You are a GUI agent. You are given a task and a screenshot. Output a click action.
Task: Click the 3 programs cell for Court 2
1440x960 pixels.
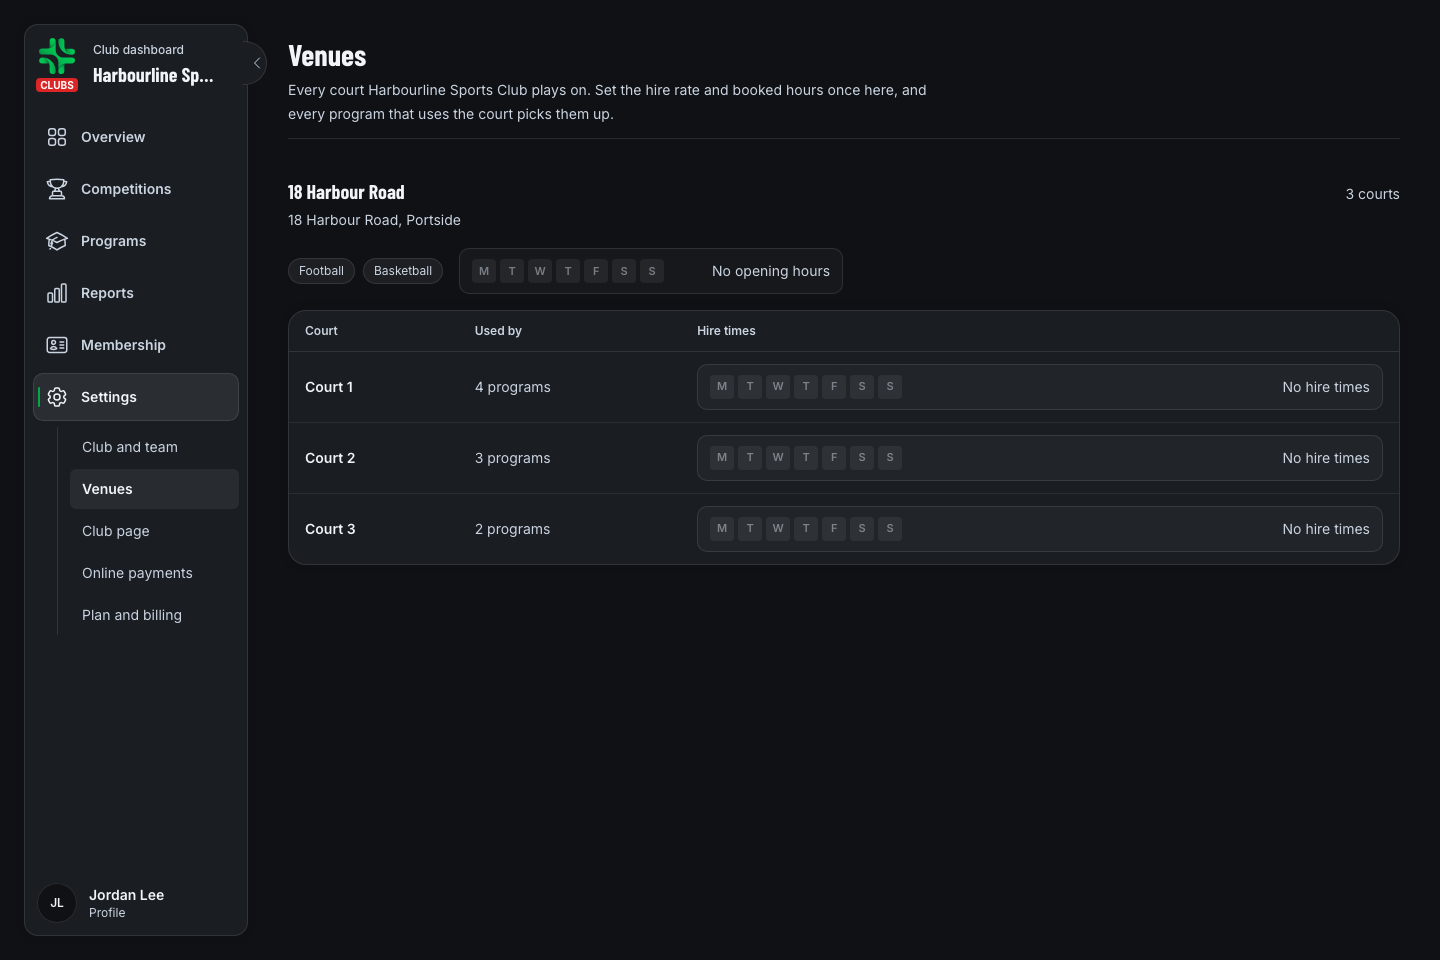[512, 458]
